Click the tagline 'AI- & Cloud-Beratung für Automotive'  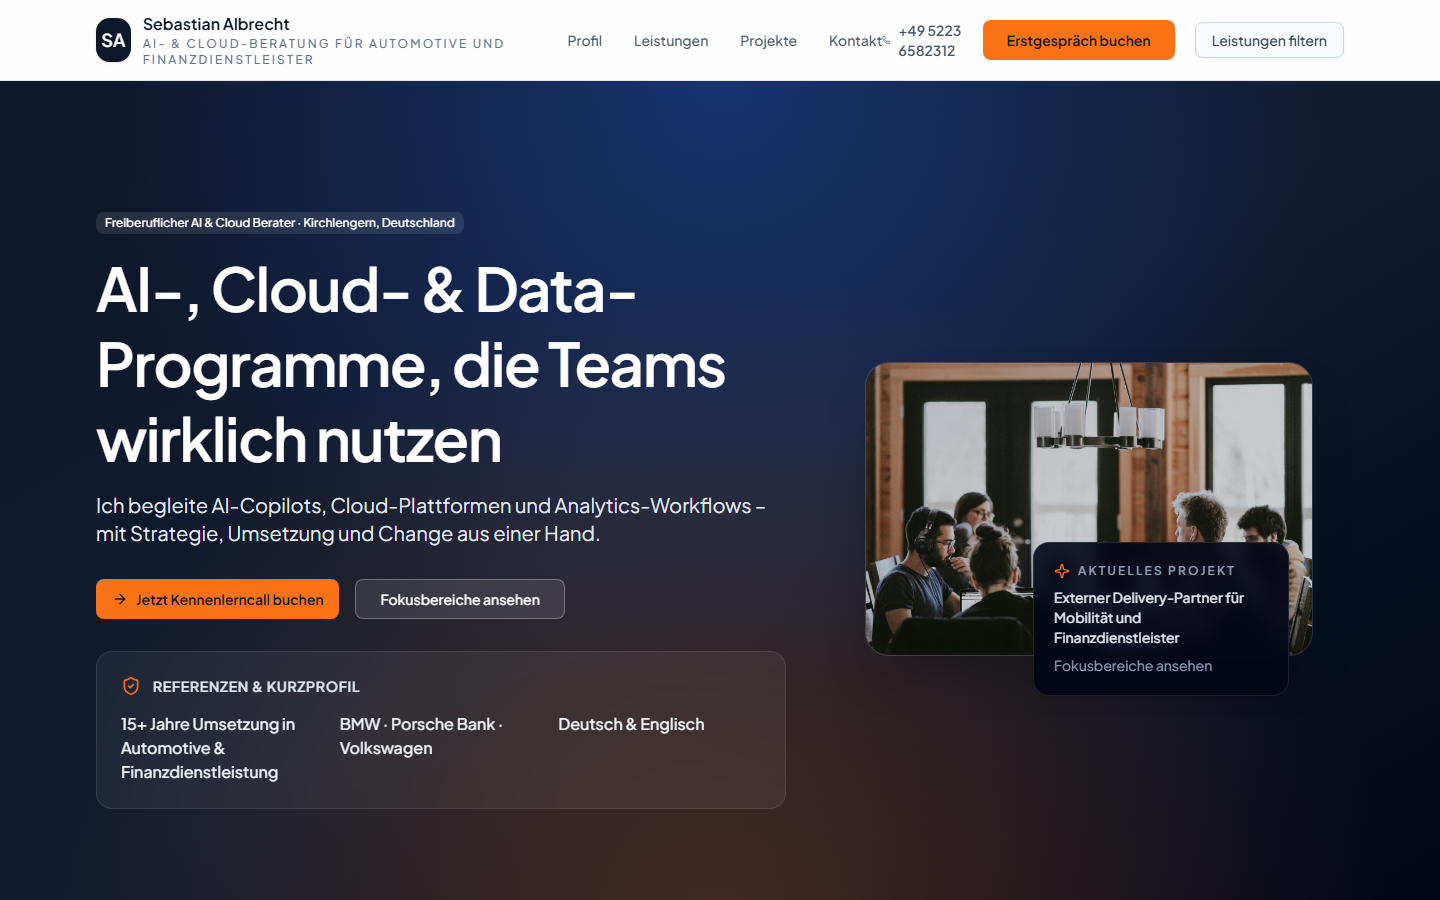click(x=324, y=52)
